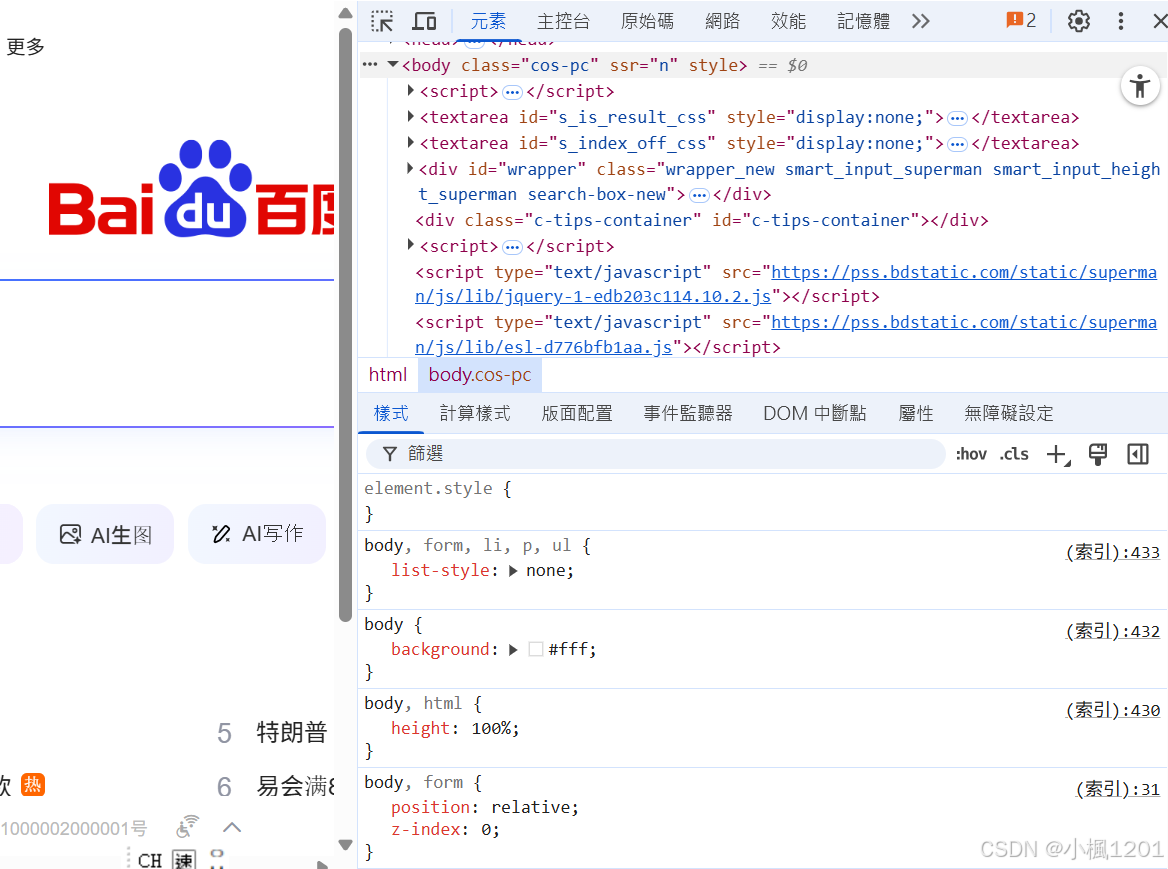Open DevTools settings gear
This screenshot has height=869, width=1168.
1079,21
